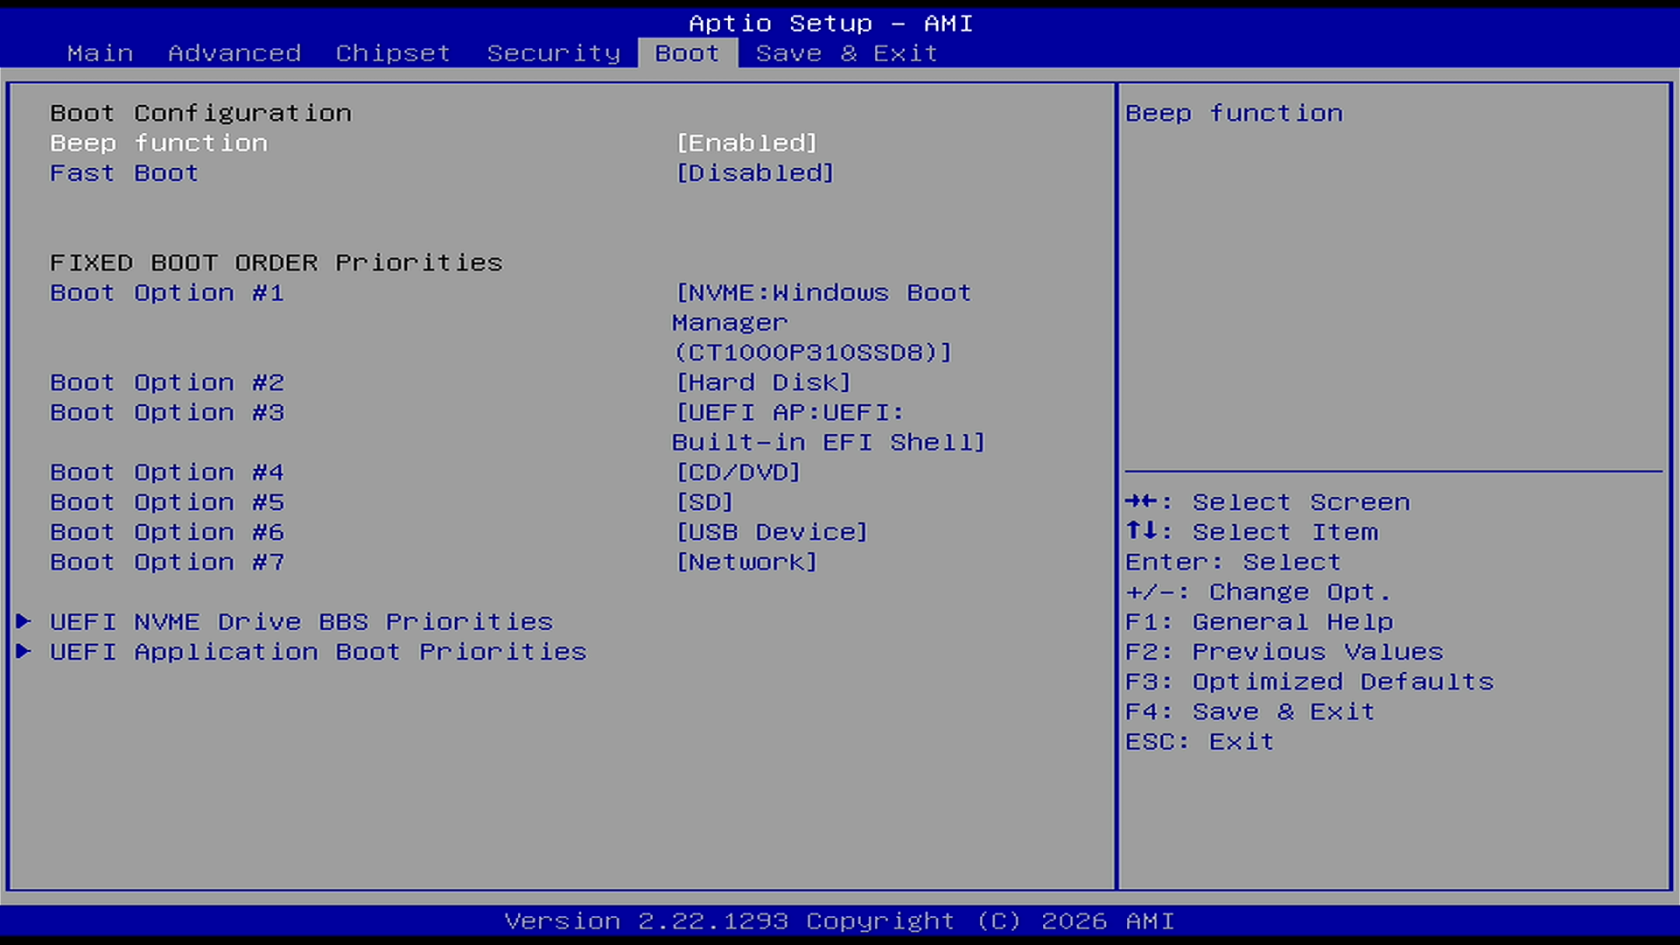Change the Hard Disk boot value
The image size is (1680, 945).
point(763,383)
